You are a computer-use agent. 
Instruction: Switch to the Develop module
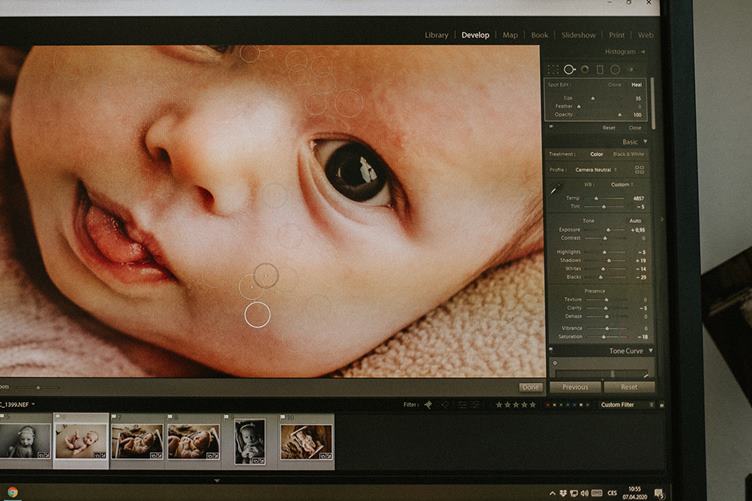[x=475, y=35]
